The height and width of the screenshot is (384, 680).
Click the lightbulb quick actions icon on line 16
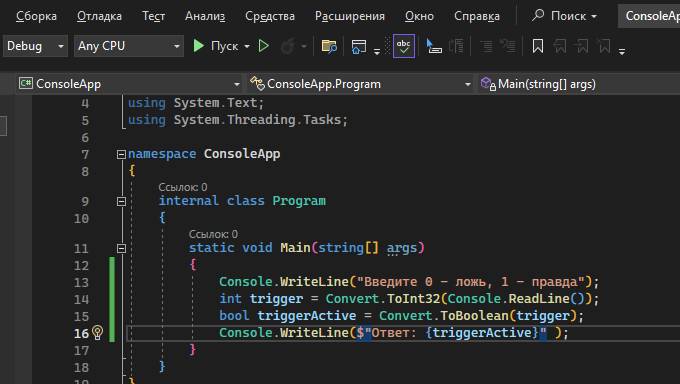coord(98,333)
